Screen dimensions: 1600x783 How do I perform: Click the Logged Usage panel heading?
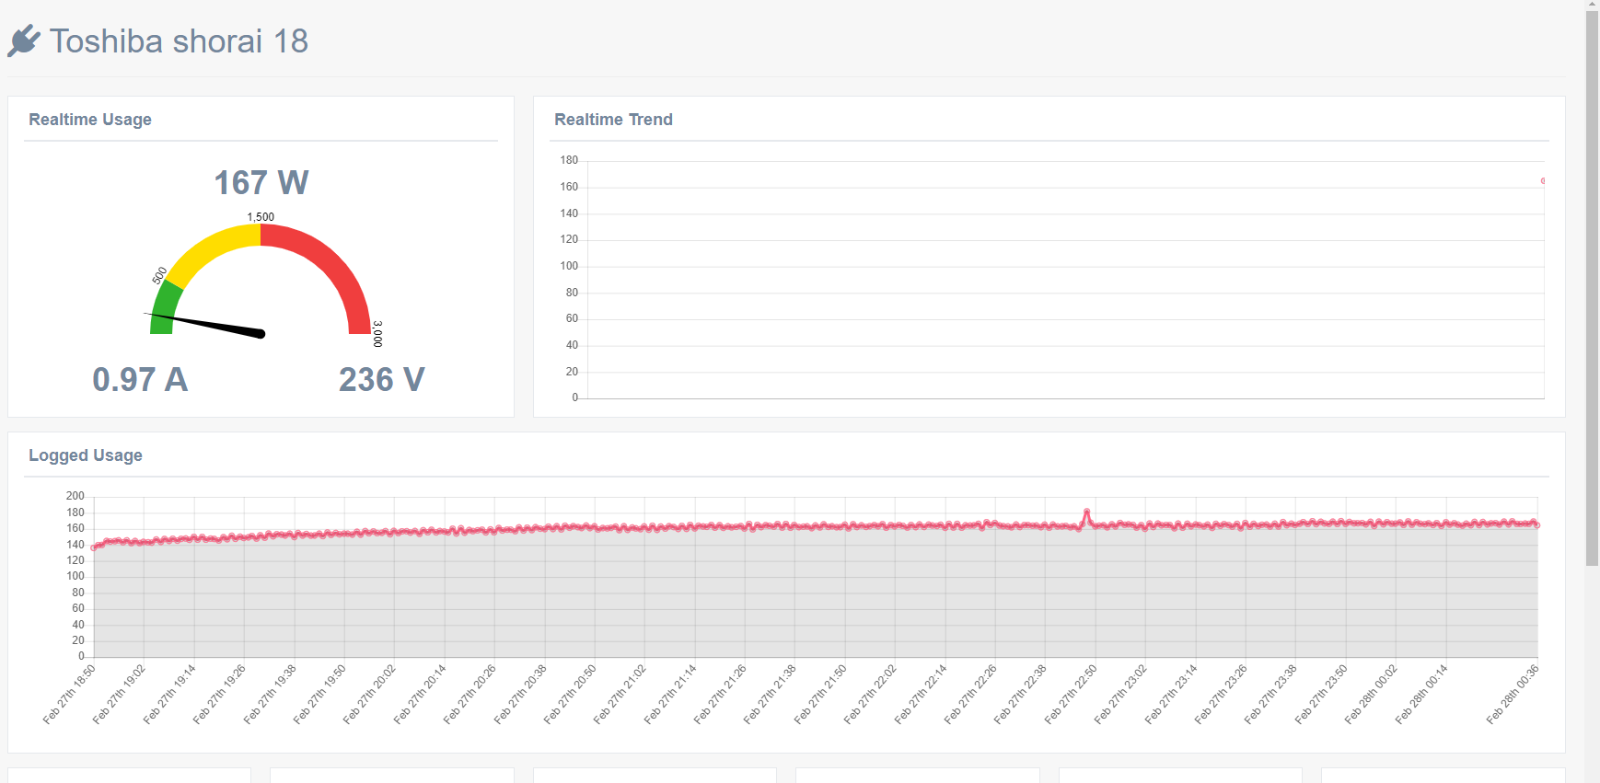coord(85,456)
